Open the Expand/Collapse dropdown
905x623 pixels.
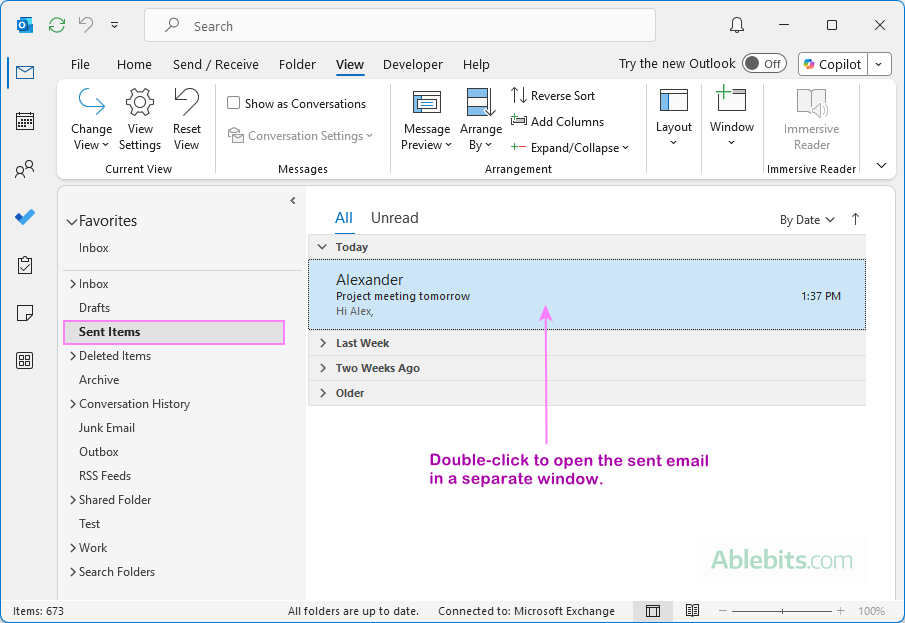(570, 148)
